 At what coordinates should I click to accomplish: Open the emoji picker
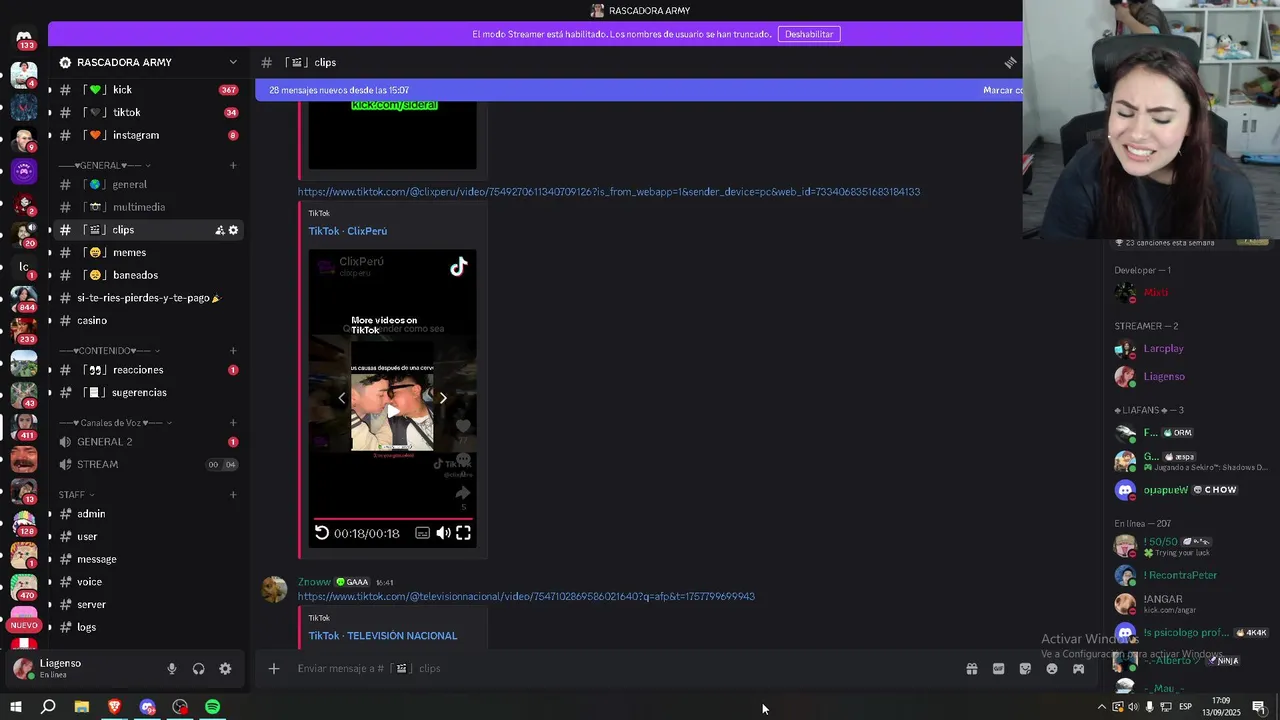[1052, 668]
